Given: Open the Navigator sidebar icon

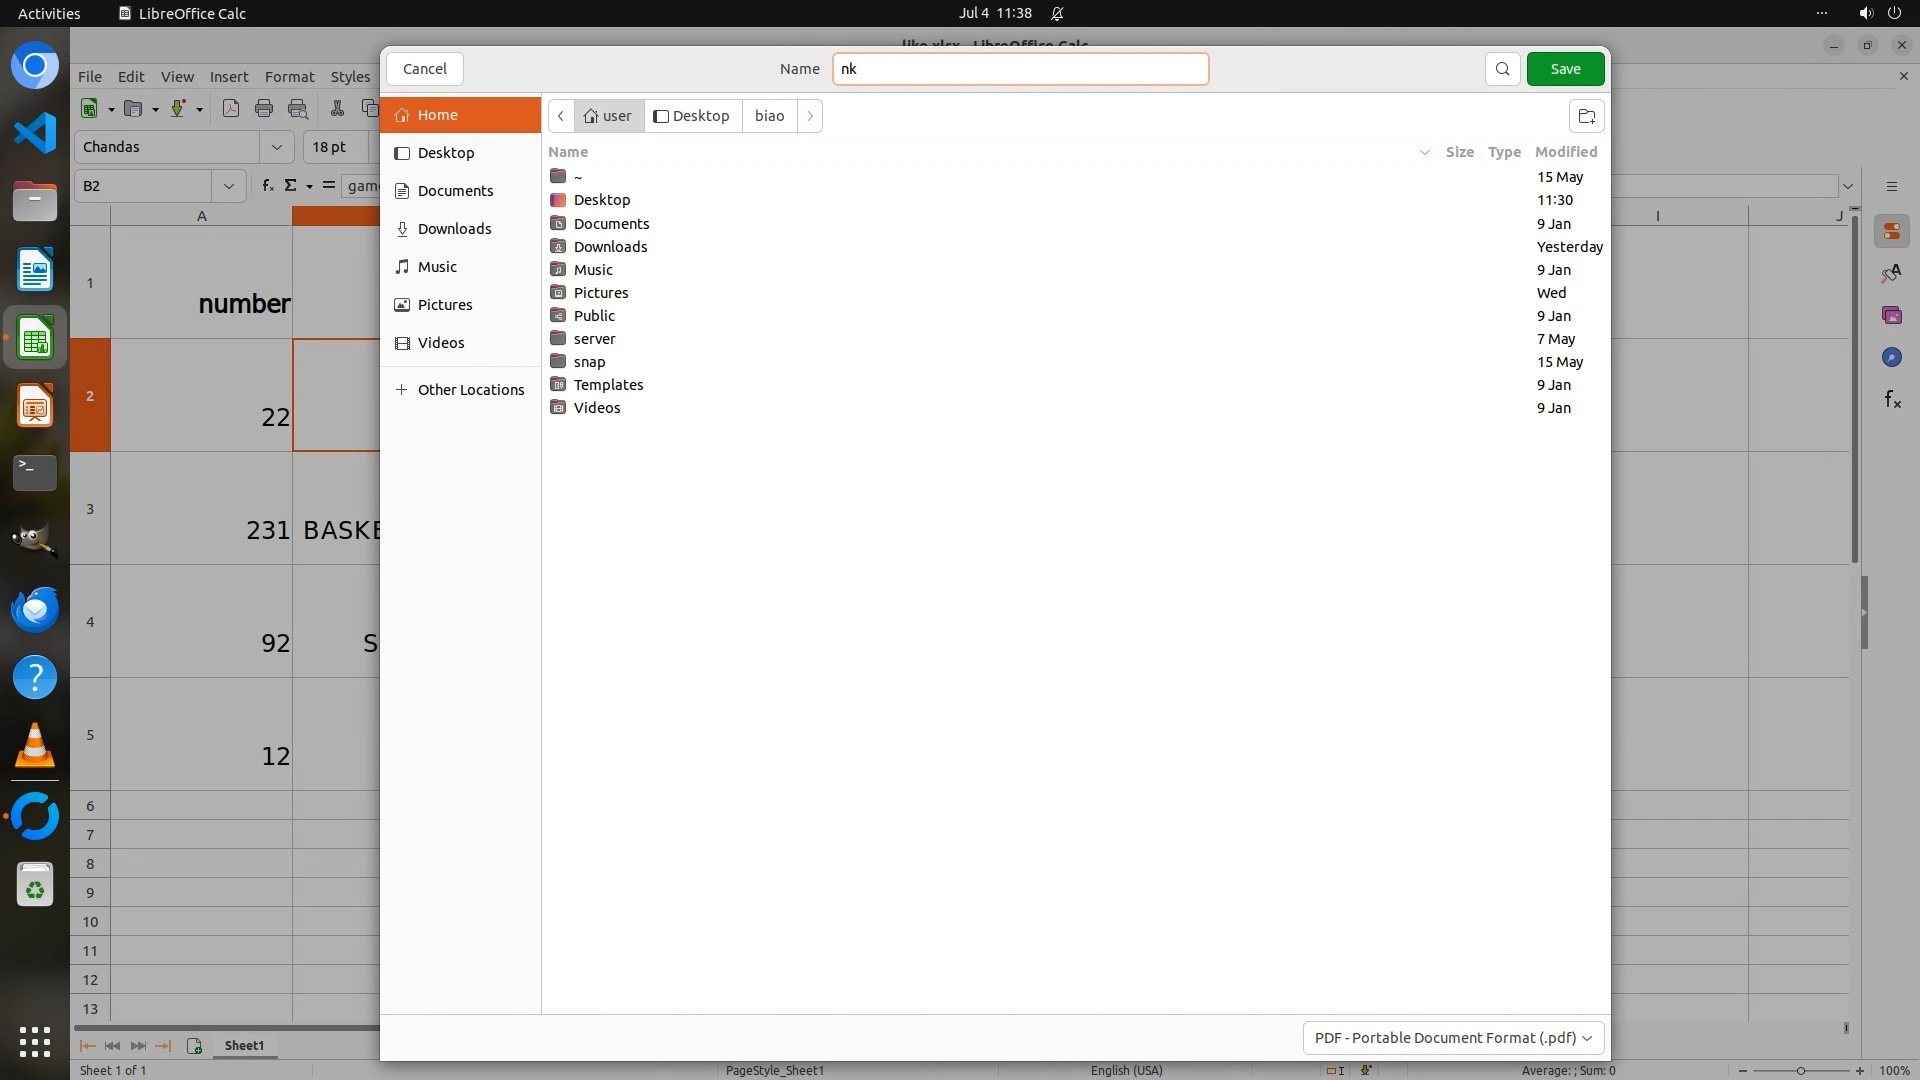Looking at the screenshot, I should pyautogui.click(x=1892, y=358).
